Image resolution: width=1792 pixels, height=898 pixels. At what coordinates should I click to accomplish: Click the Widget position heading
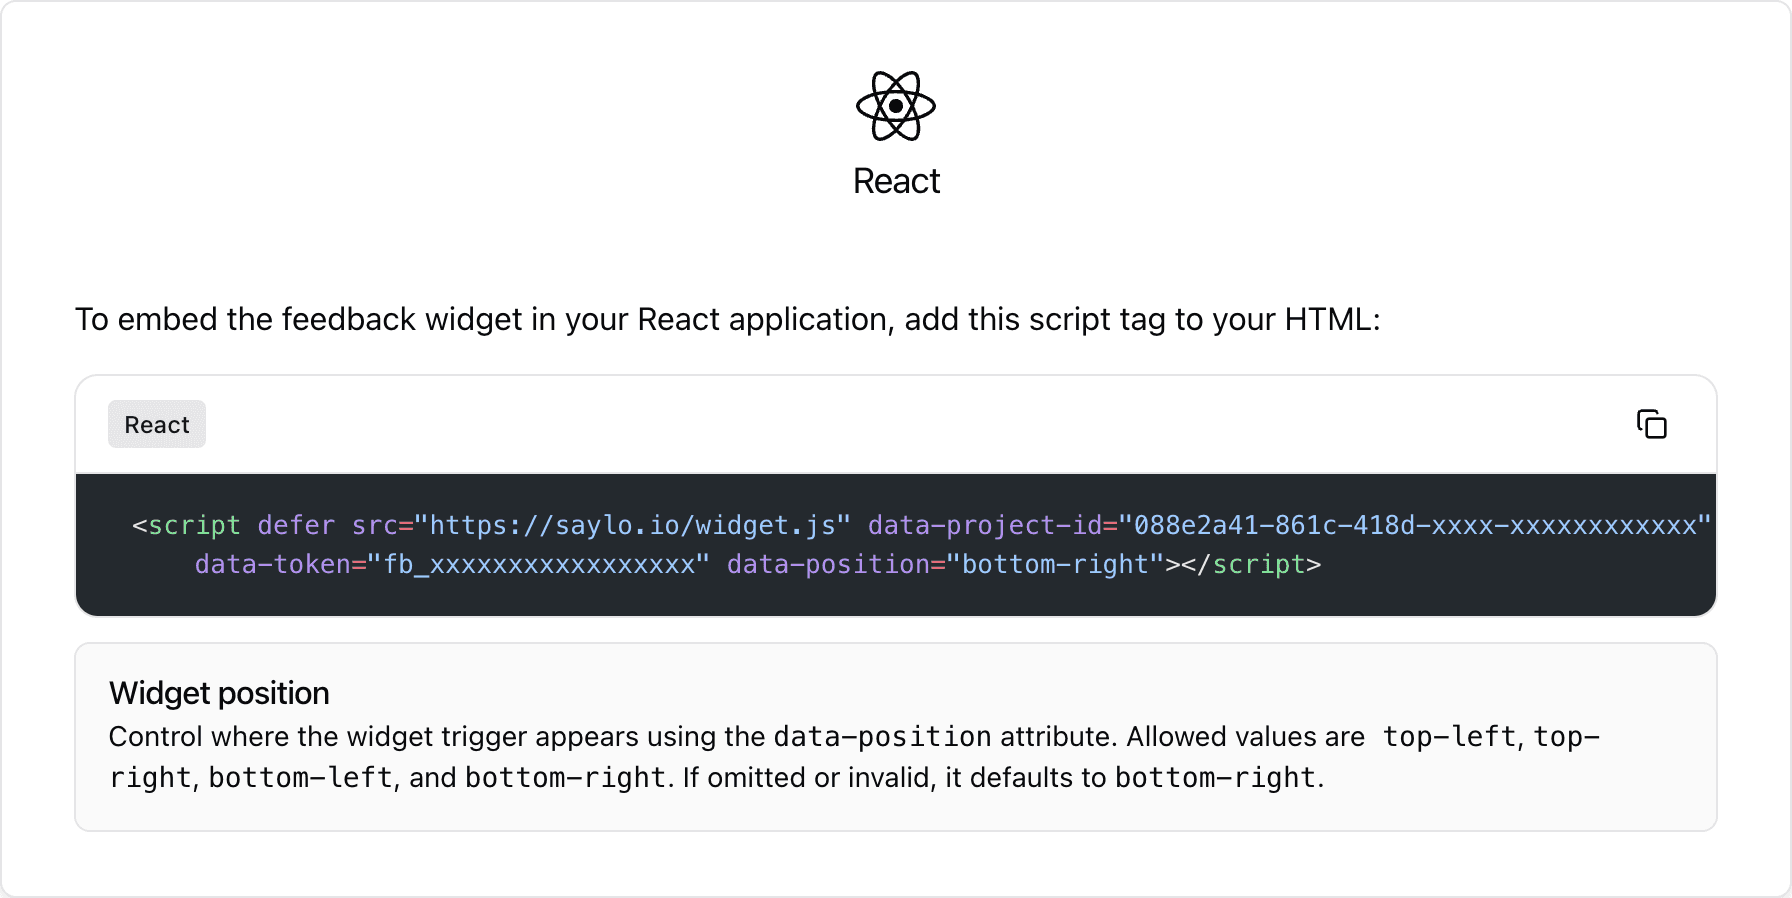pyautogui.click(x=219, y=693)
